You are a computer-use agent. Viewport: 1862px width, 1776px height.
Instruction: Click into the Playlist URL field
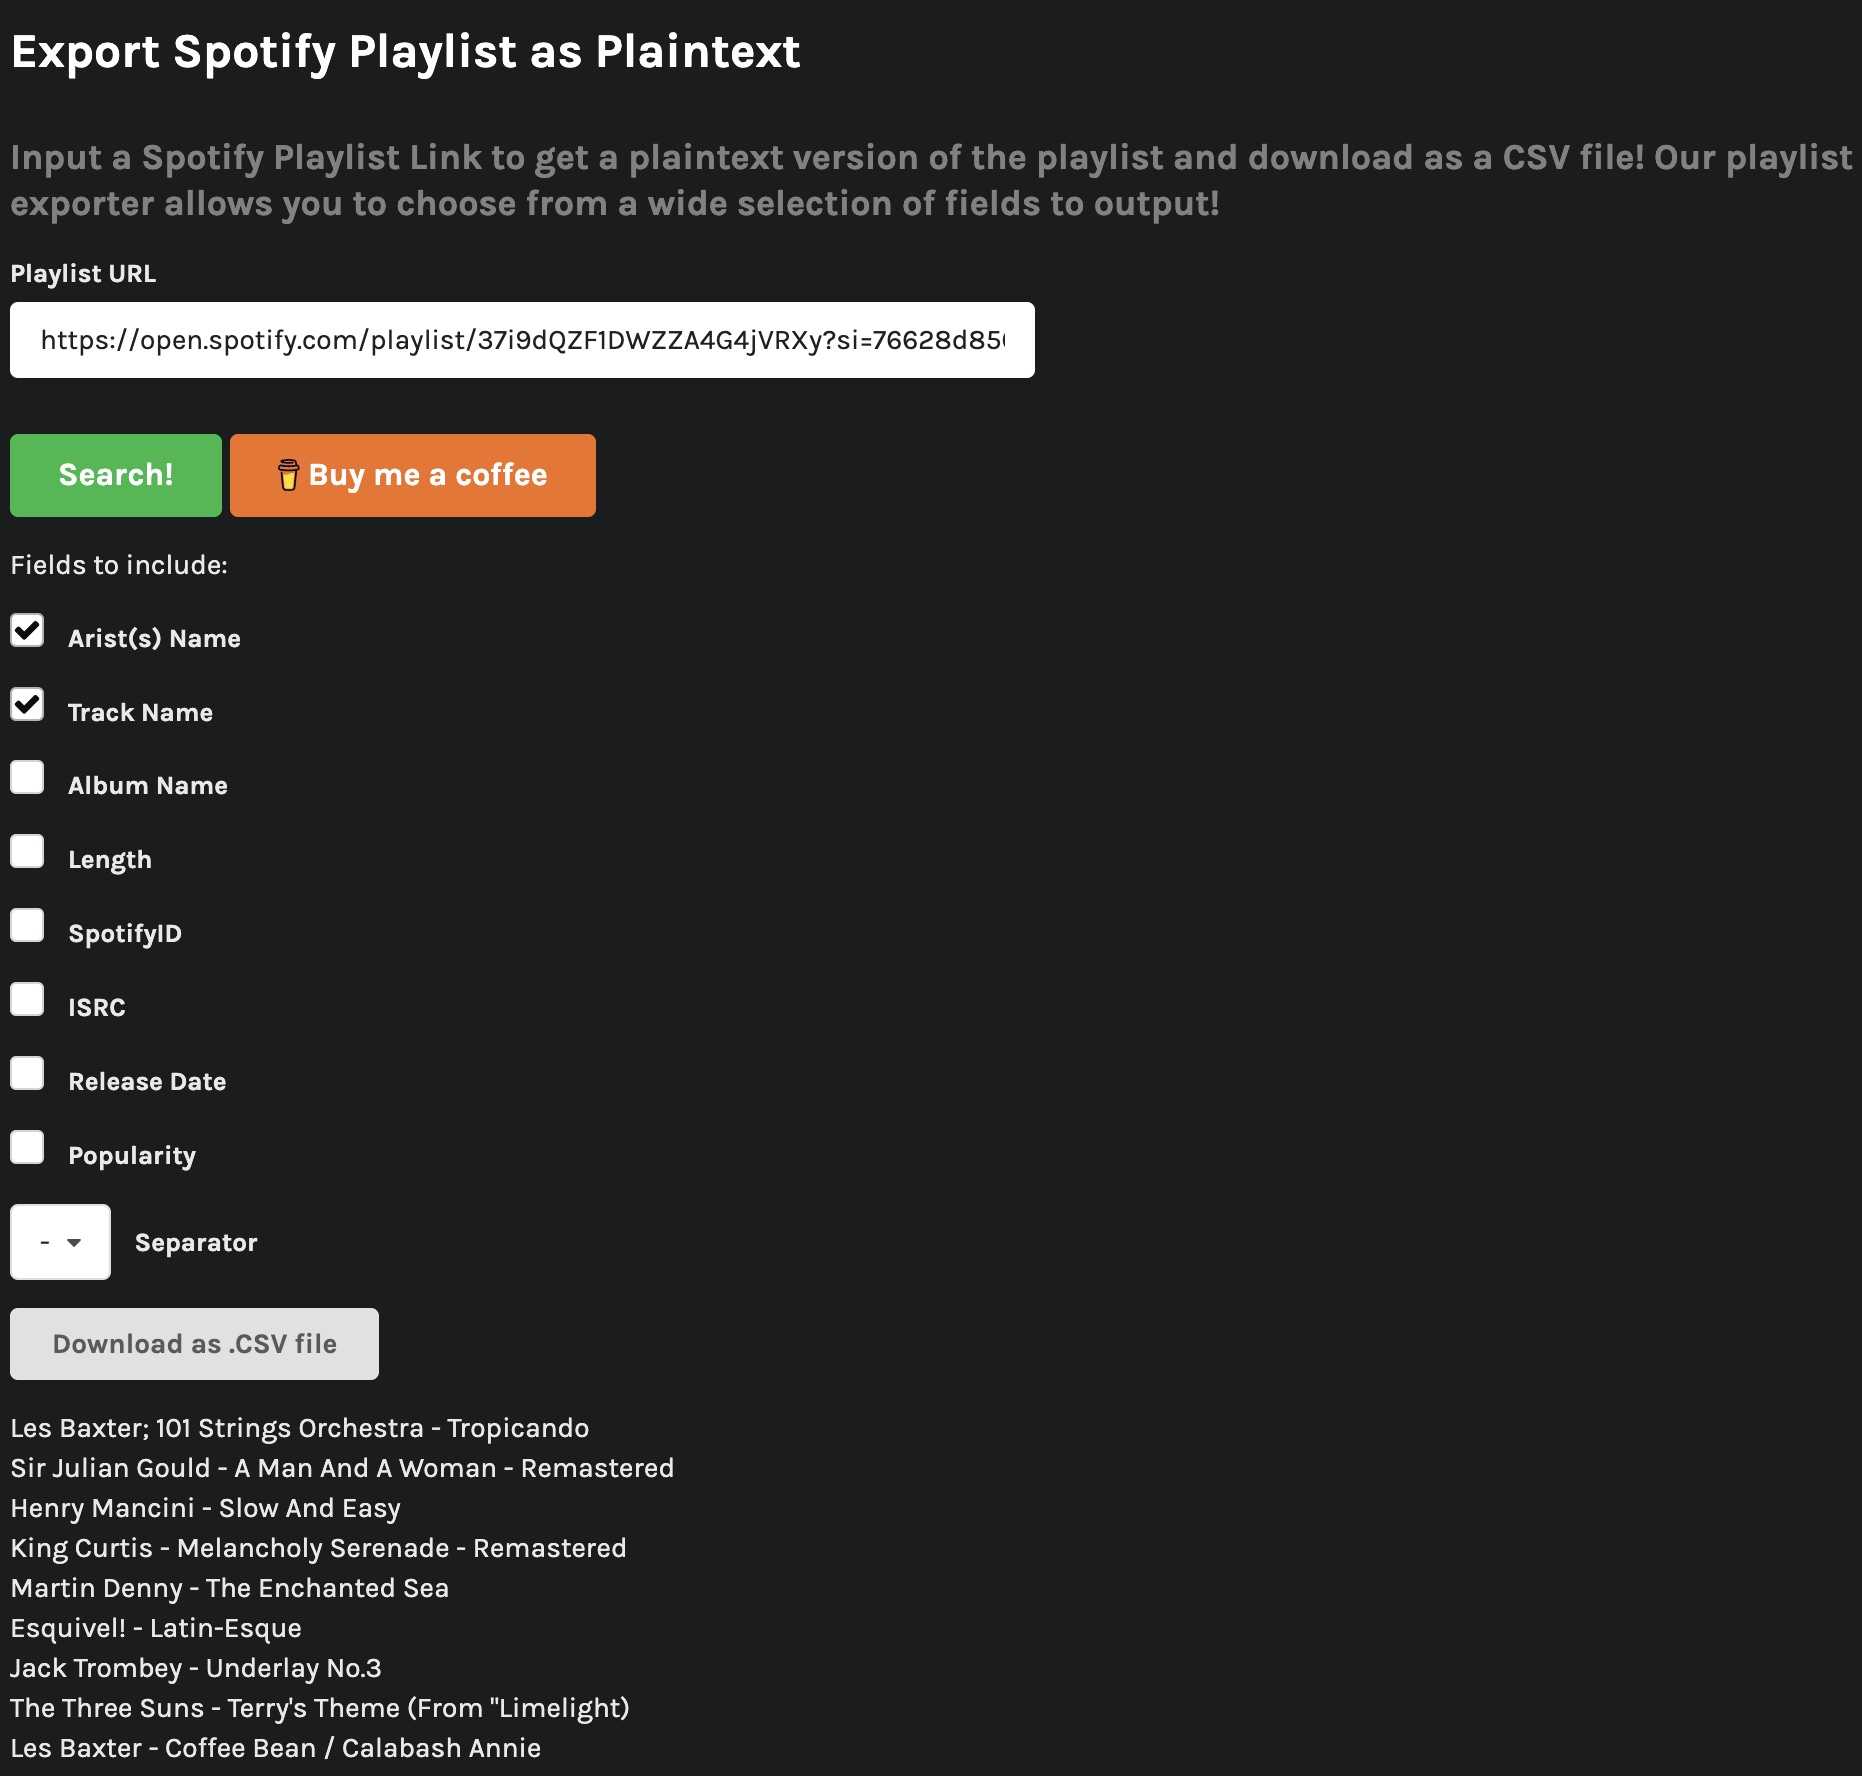522,340
